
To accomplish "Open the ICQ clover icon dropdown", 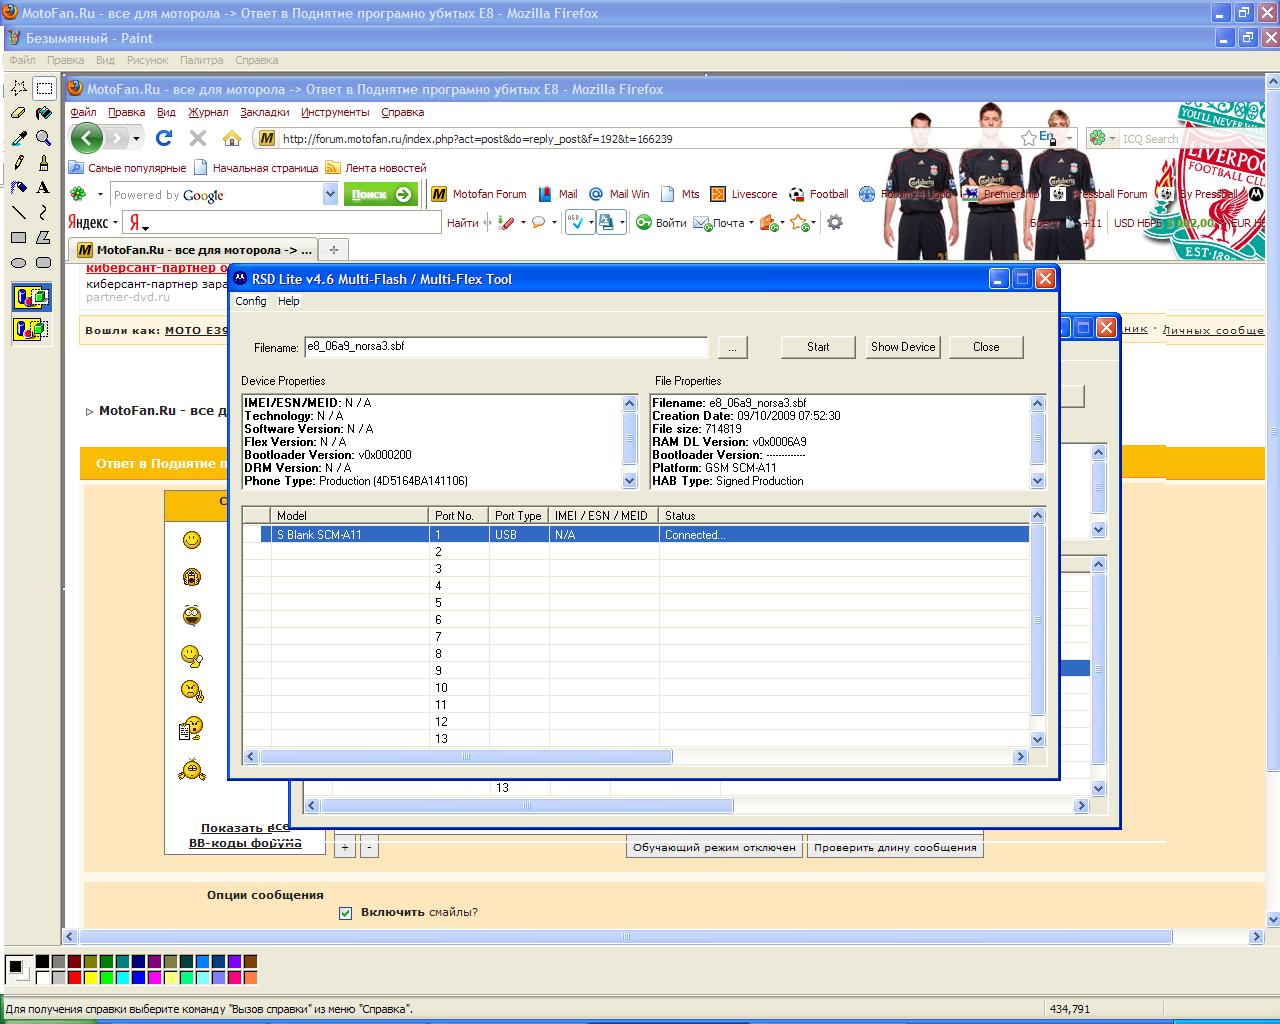I will click(1101, 138).
